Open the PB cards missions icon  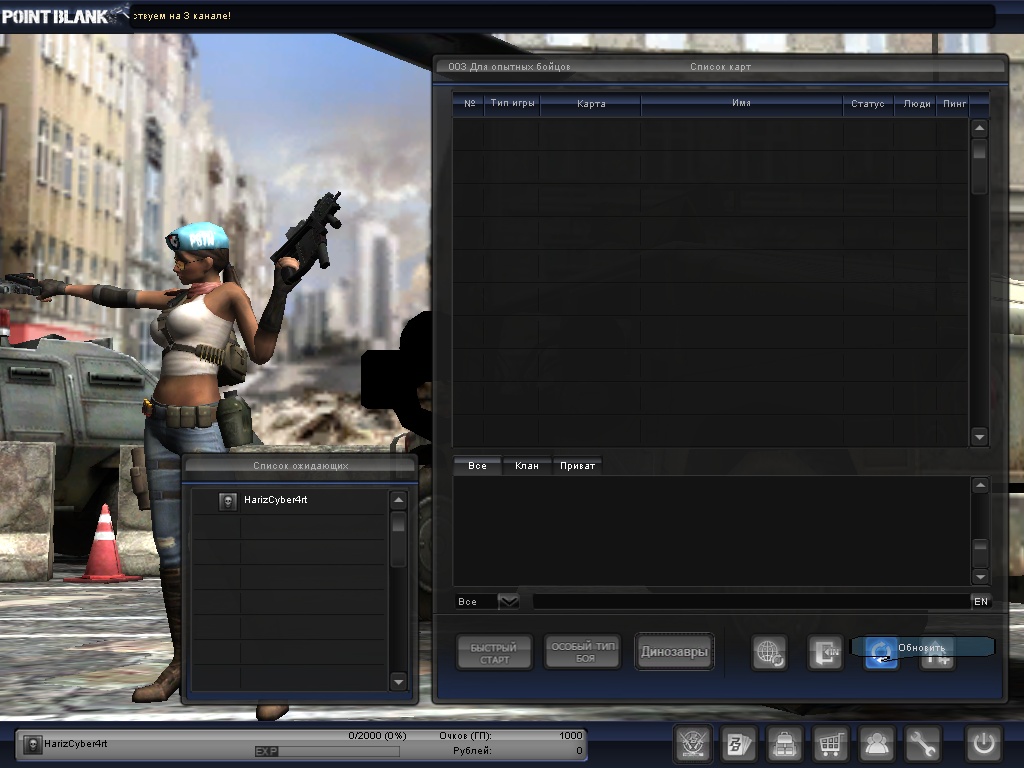pyautogui.click(x=739, y=743)
